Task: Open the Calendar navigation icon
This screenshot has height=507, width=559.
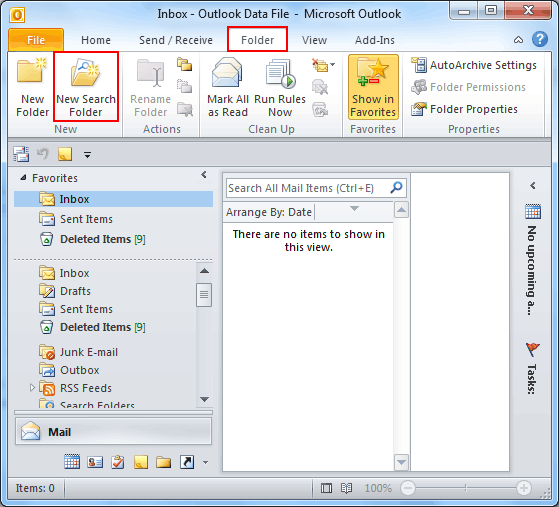Action: pos(72,462)
